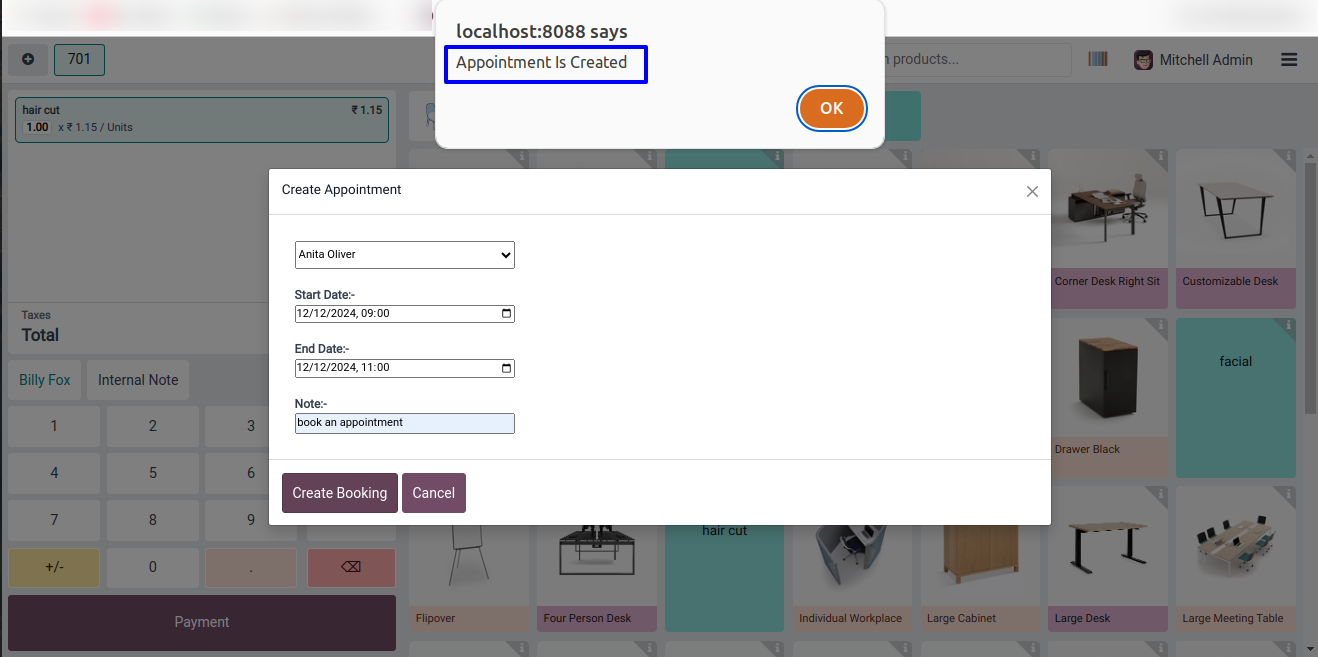
Task: Expand the Anita Oliver customer dropdown
Action: click(404, 255)
